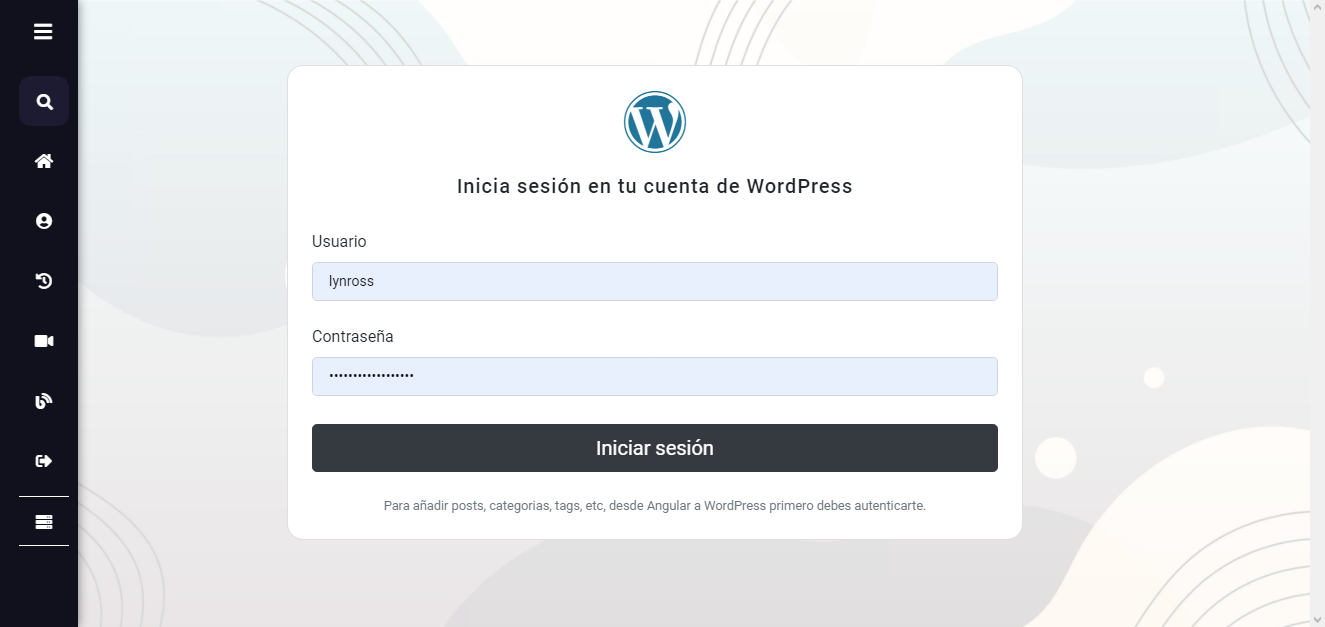
Task: Click the heading 'Inicia sesión en tu cuenta de WordPress'
Action: click(655, 186)
